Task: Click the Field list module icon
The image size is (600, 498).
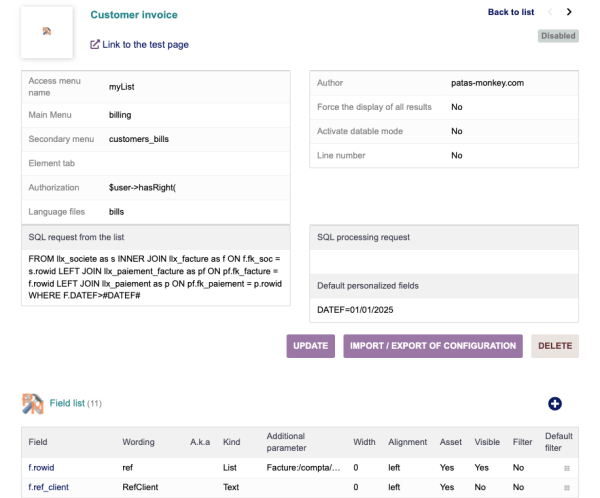Action: 31,403
